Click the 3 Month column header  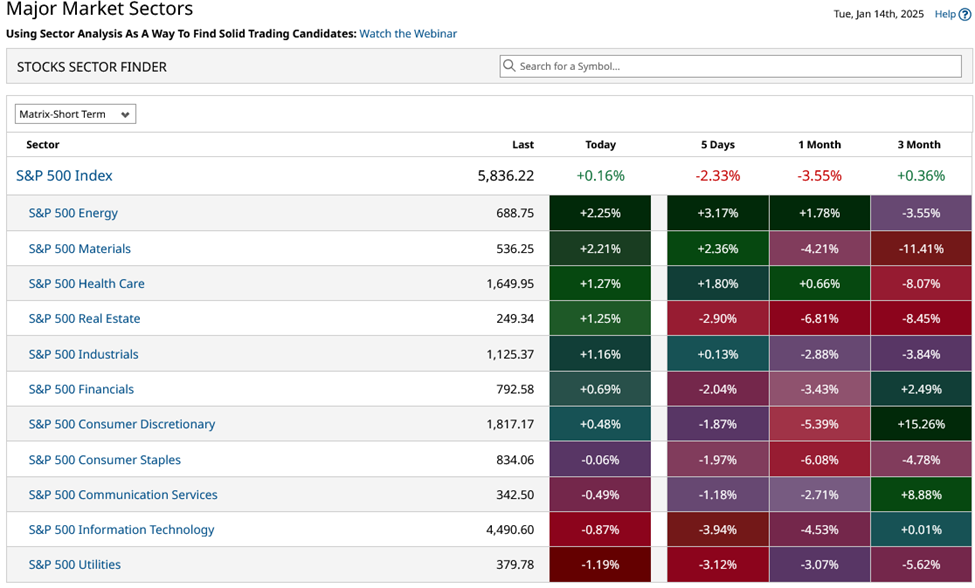point(918,144)
